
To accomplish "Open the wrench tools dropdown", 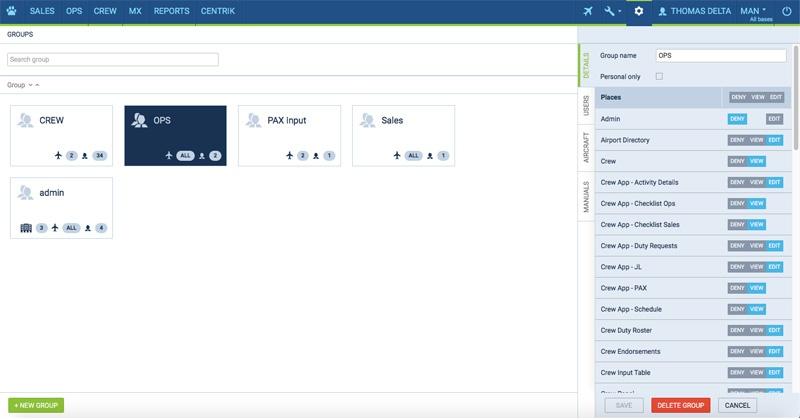I will 613,11.
